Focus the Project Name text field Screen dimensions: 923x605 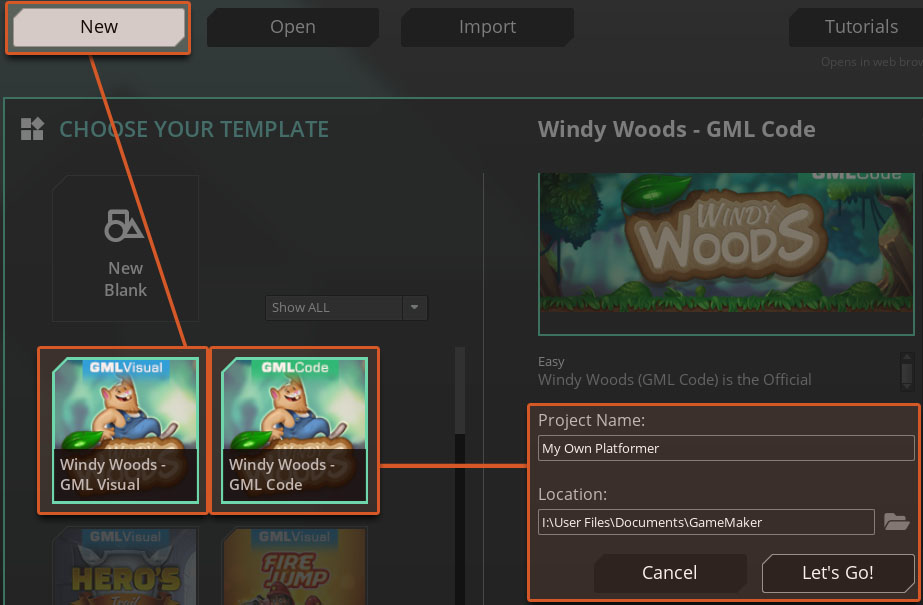726,448
